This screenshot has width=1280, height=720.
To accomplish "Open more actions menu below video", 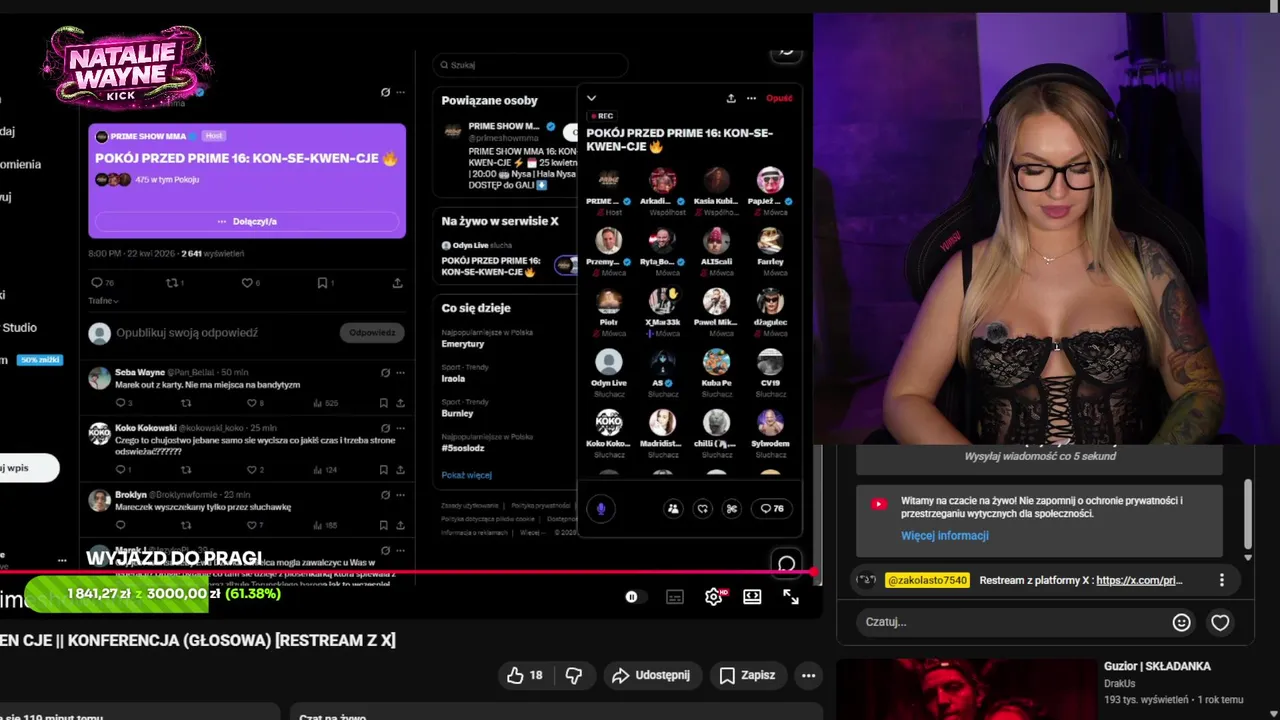I will point(808,675).
